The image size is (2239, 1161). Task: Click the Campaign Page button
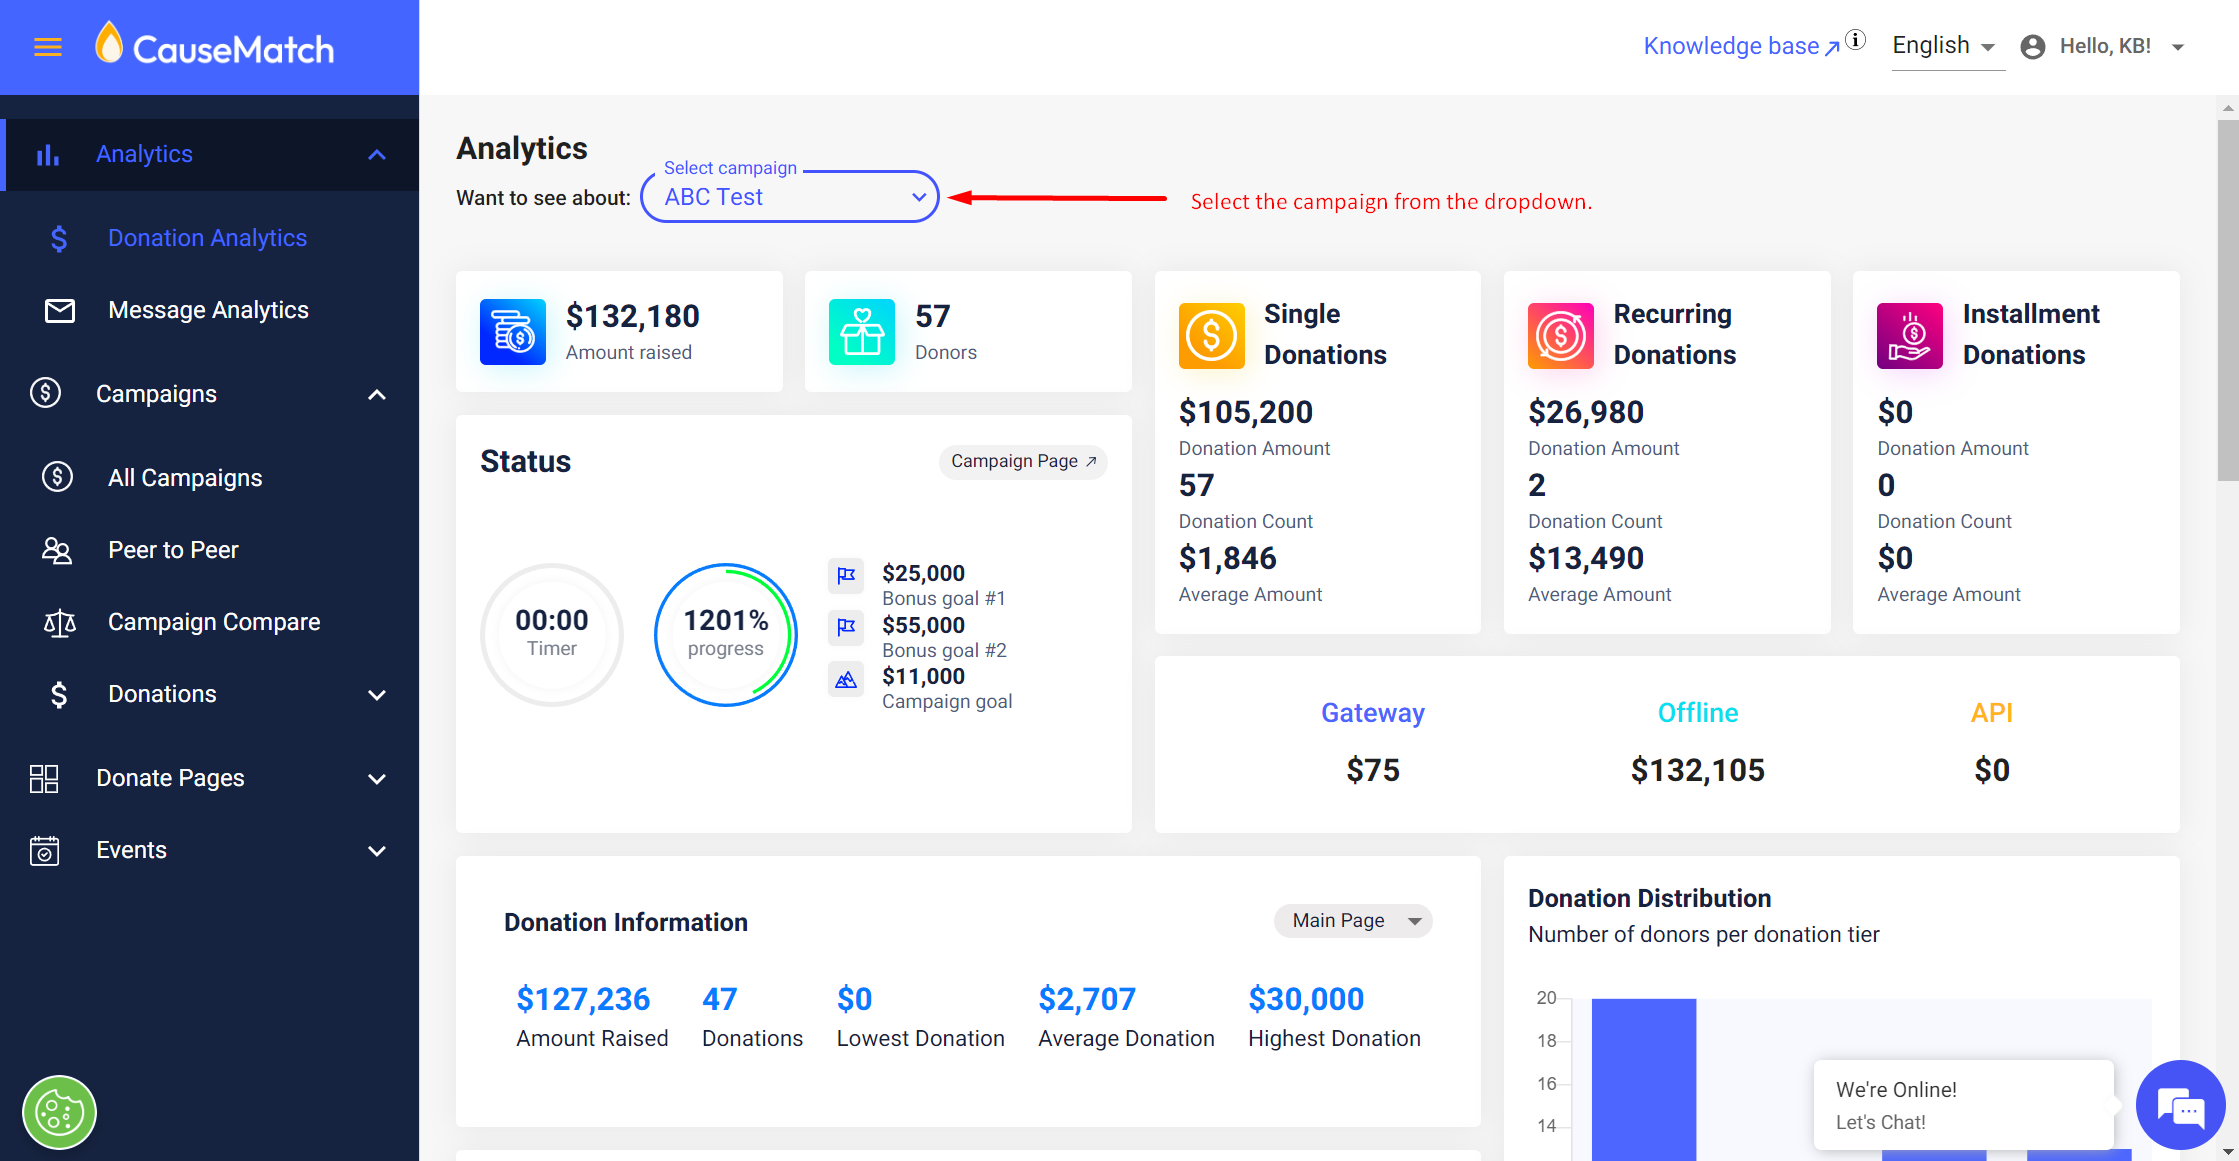[x=1022, y=461]
